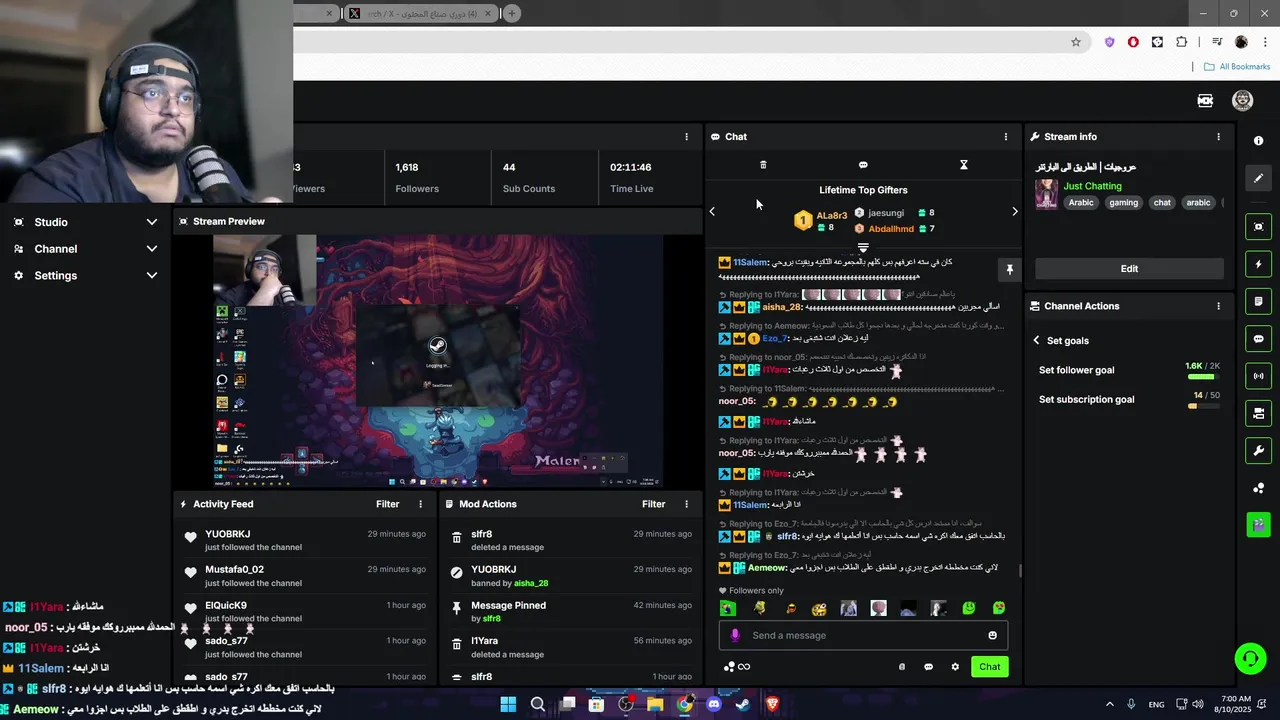
Task: Collapse the gifters banner arrow
Action: (863, 247)
